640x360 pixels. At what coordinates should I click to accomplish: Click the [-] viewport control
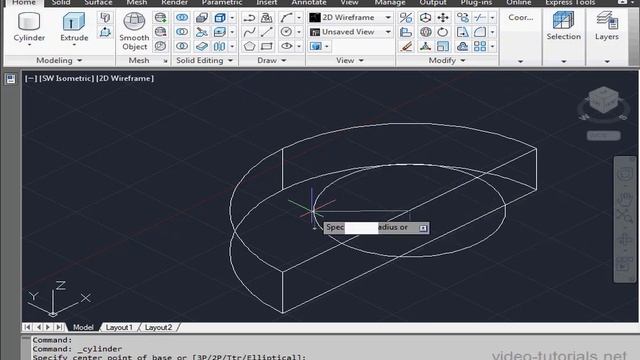31,78
